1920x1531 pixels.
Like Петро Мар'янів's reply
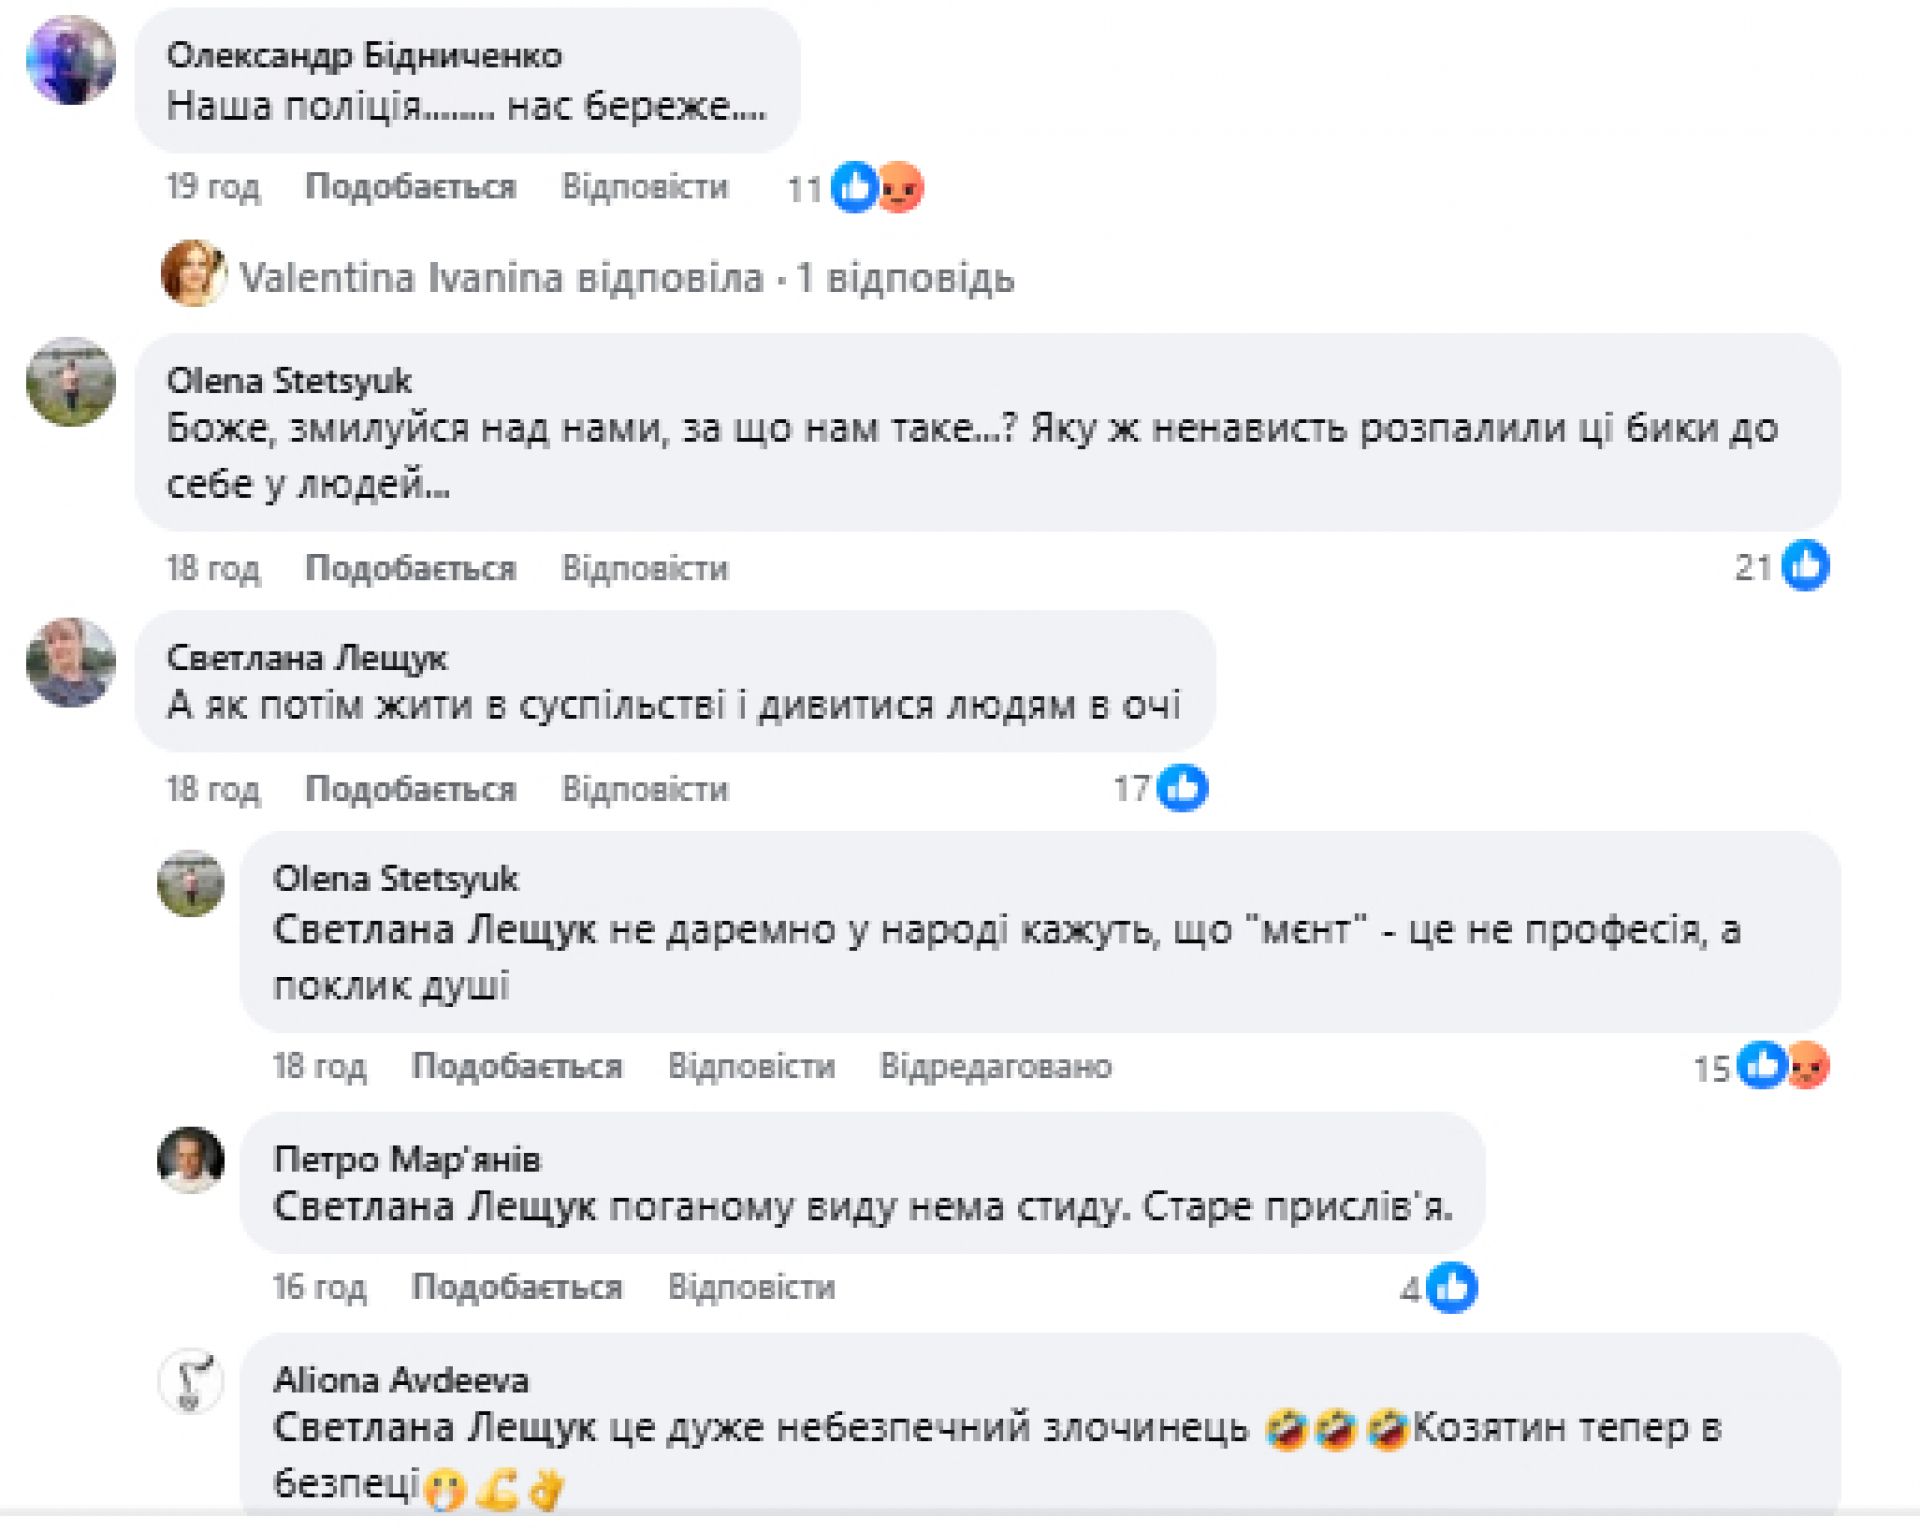517,1287
